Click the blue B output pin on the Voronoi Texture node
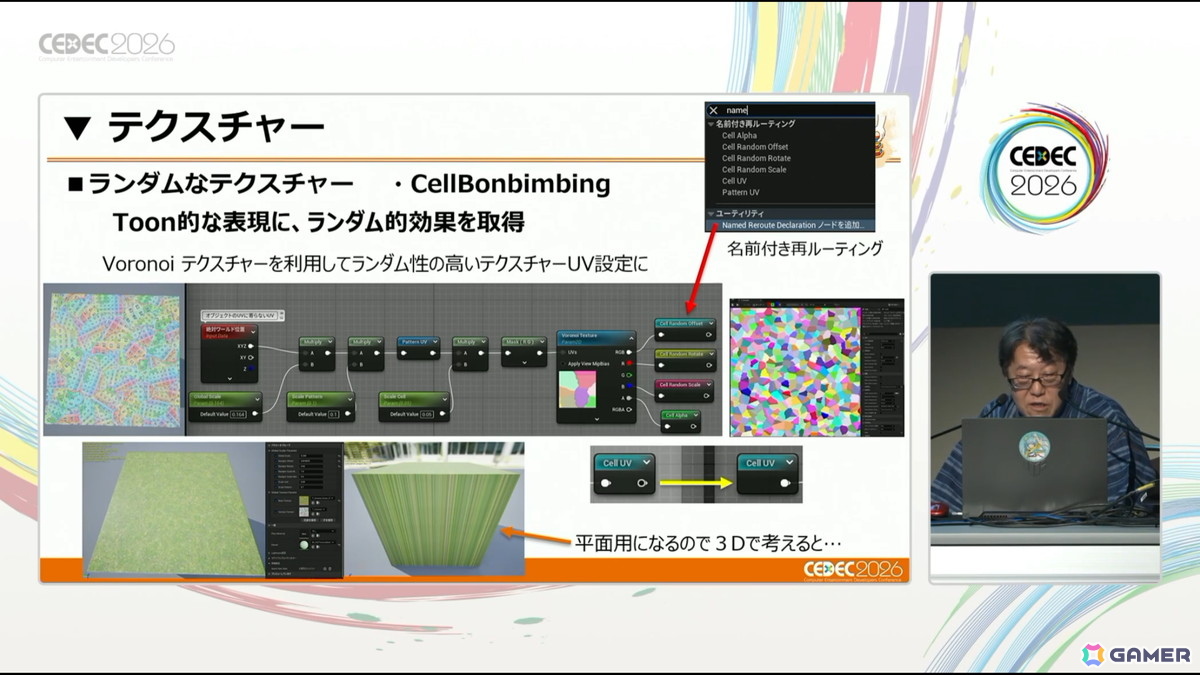1200x675 pixels. [630, 385]
